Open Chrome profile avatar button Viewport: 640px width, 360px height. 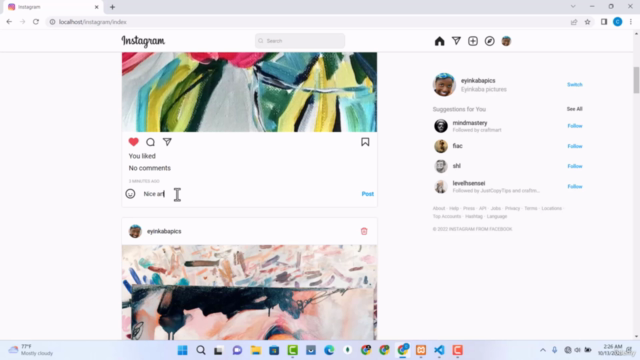pyautogui.click(x=618, y=22)
